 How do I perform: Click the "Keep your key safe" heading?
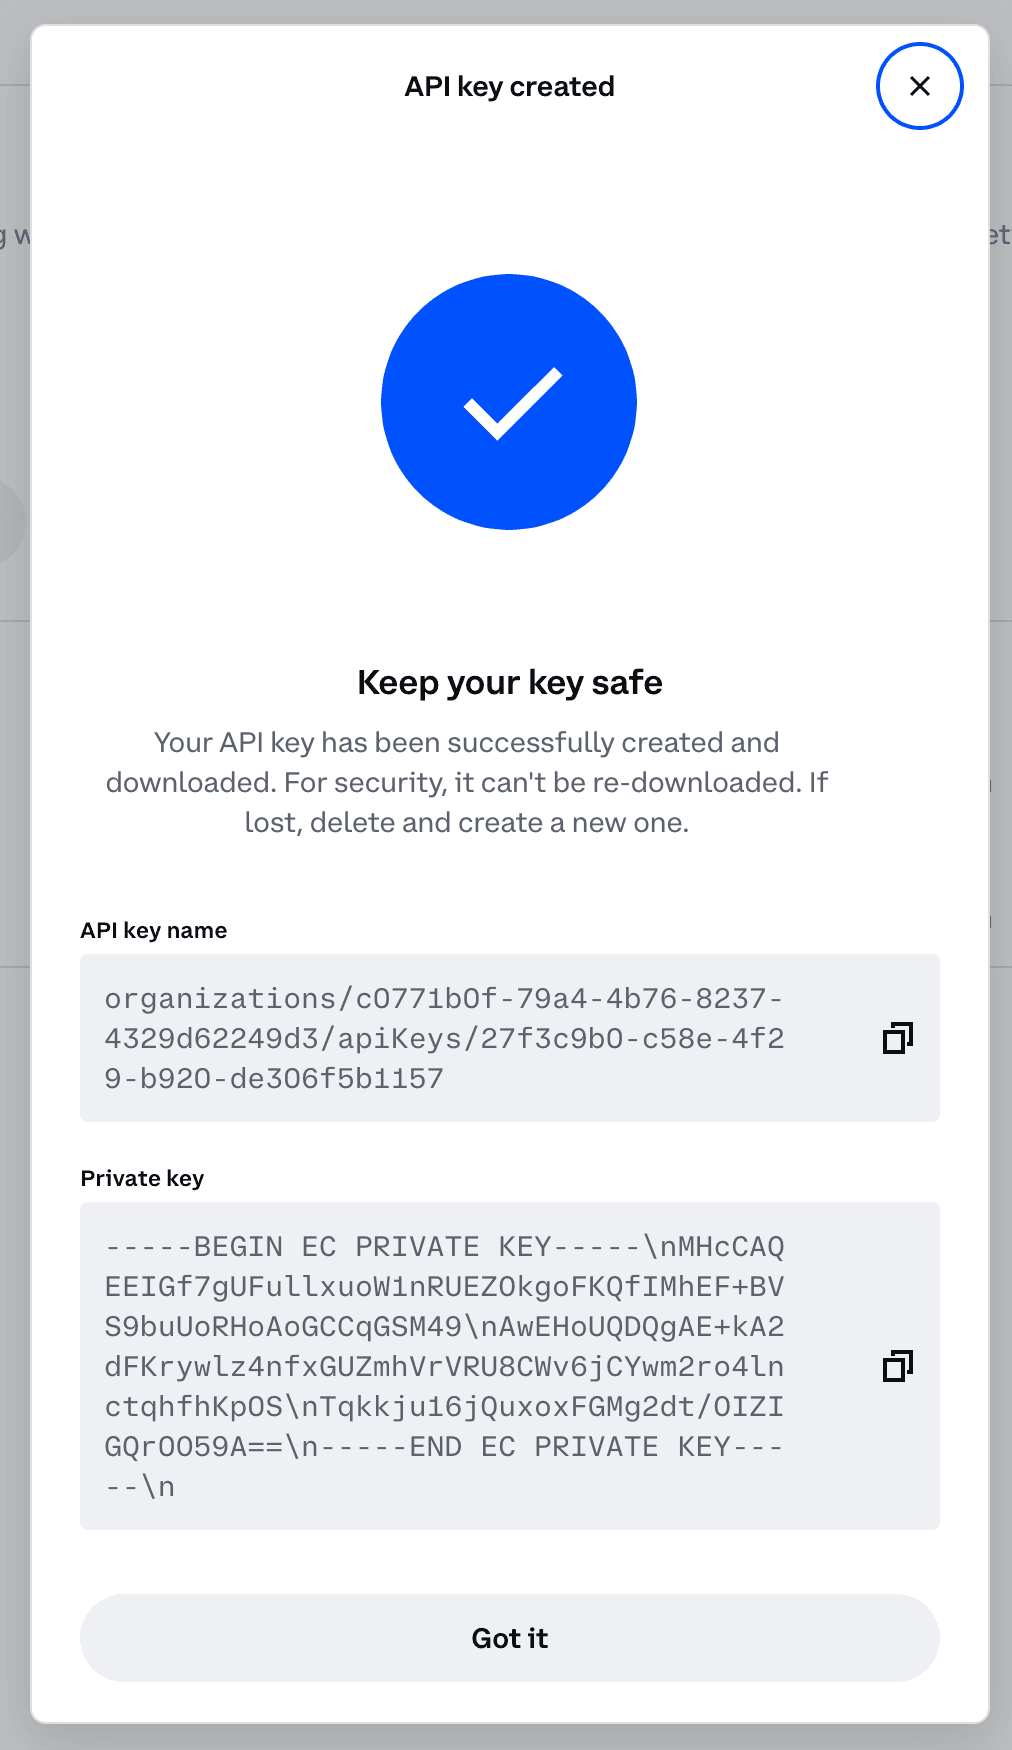[x=509, y=683]
